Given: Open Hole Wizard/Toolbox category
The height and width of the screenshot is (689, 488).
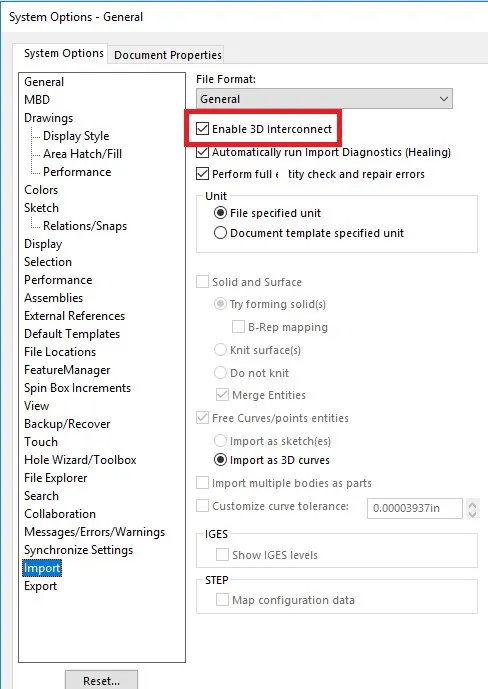Looking at the screenshot, I should tap(80, 460).
